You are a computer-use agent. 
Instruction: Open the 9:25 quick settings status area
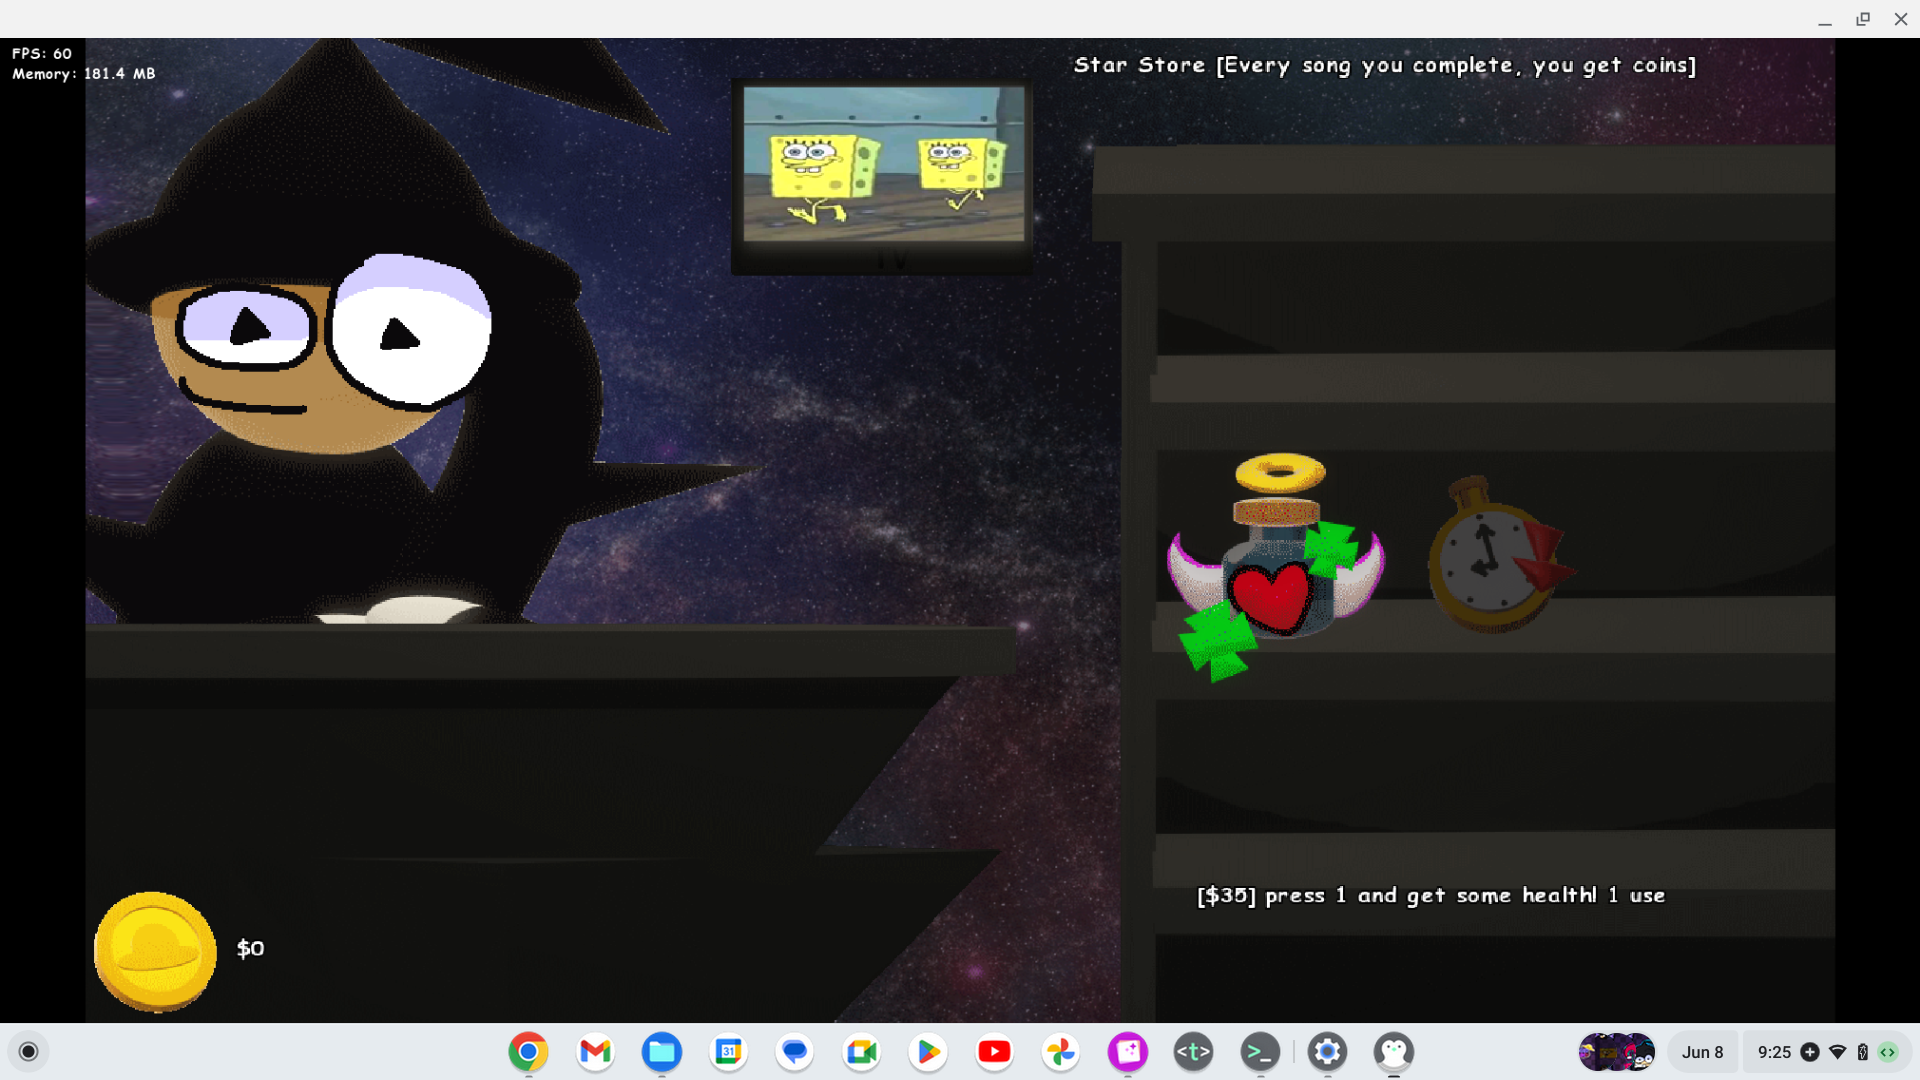1775,1052
